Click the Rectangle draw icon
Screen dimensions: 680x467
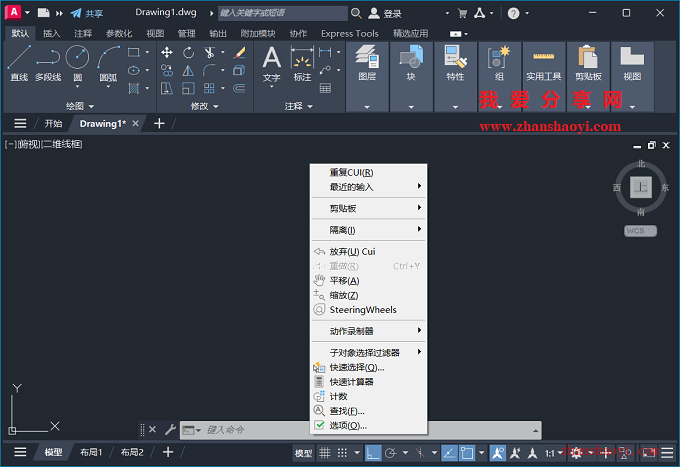pyautogui.click(x=134, y=52)
